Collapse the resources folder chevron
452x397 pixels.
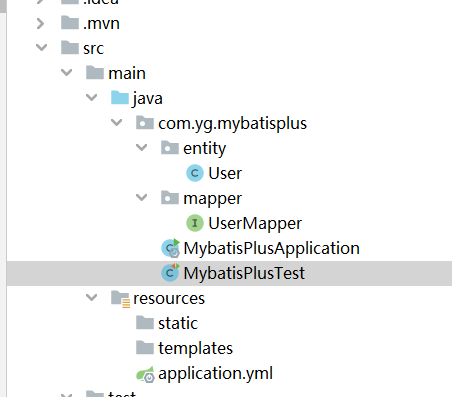coord(91,297)
